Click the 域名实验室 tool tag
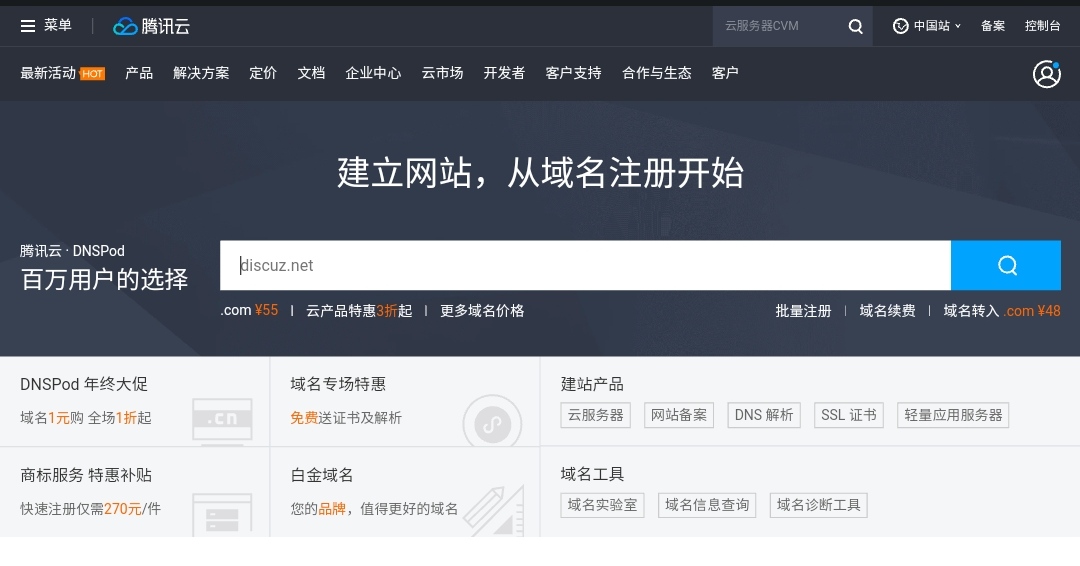 coord(602,505)
